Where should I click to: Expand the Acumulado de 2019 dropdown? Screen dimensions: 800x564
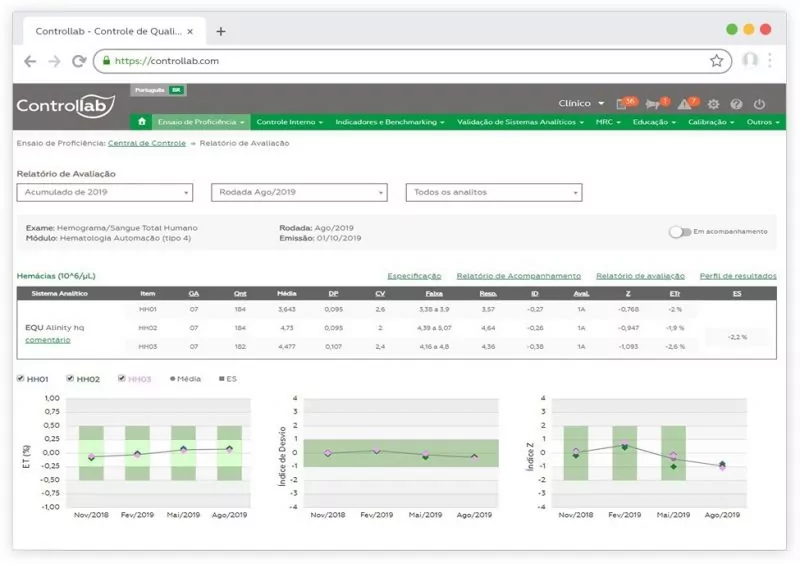click(x=105, y=193)
